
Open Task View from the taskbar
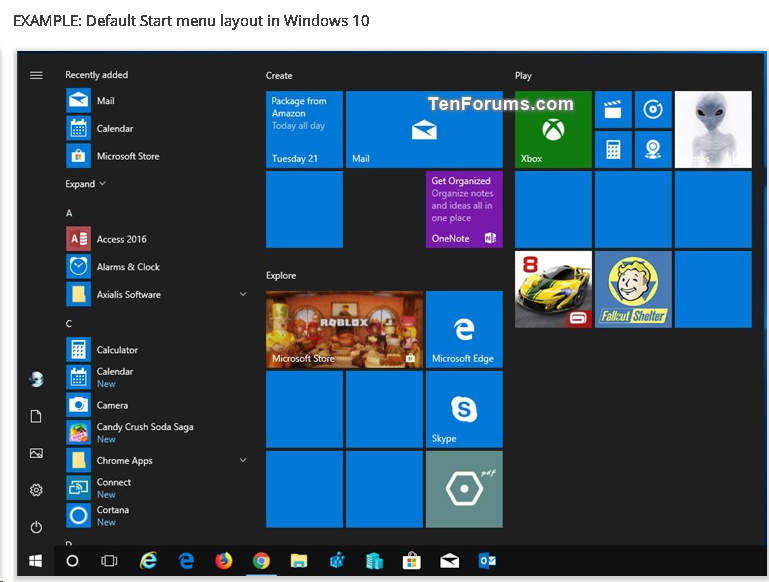tap(109, 560)
